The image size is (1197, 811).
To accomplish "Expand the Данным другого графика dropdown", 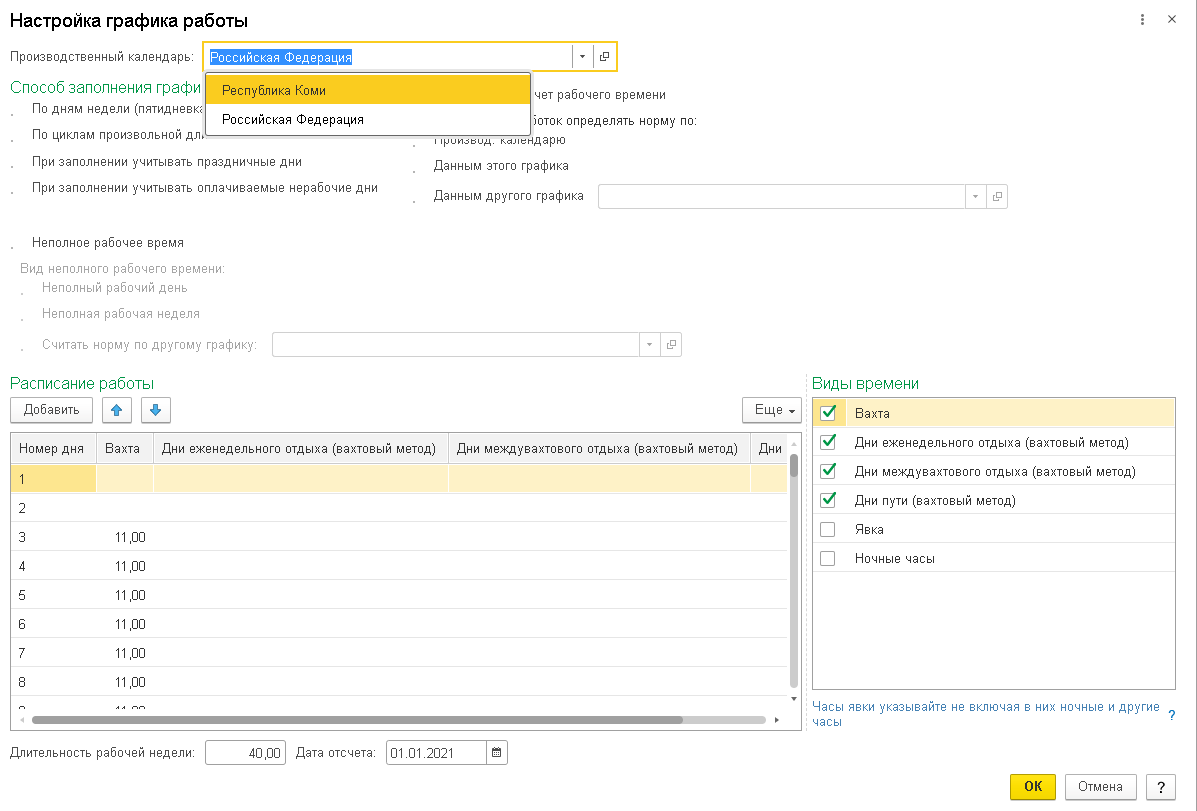I will point(975,197).
